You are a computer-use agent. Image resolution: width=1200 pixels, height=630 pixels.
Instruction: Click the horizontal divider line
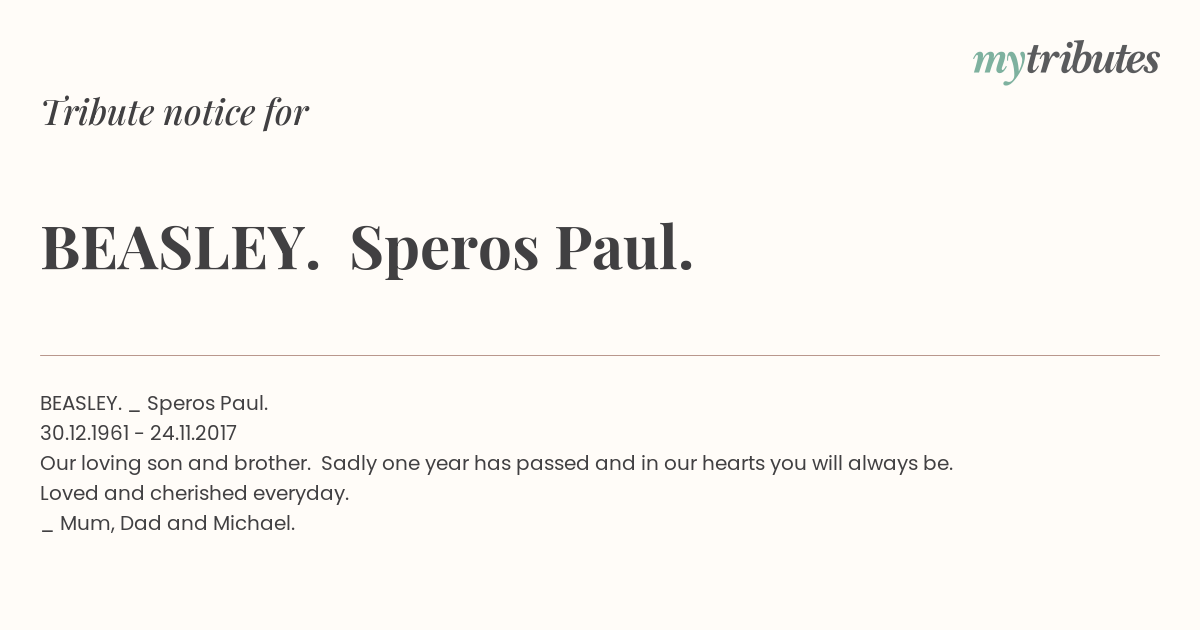coord(600,355)
